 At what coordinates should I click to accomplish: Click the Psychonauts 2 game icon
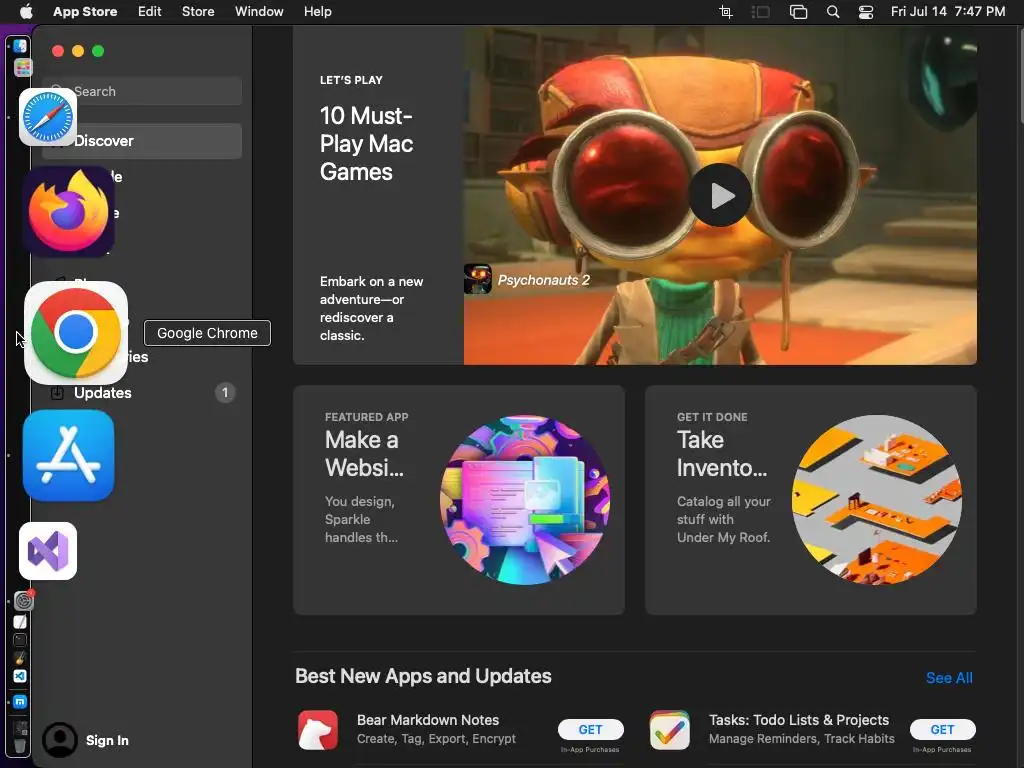[477, 280]
